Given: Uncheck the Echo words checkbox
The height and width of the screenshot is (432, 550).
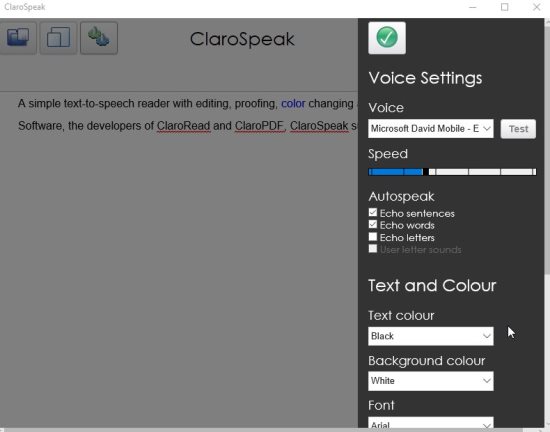Looking at the screenshot, I should coord(373,224).
